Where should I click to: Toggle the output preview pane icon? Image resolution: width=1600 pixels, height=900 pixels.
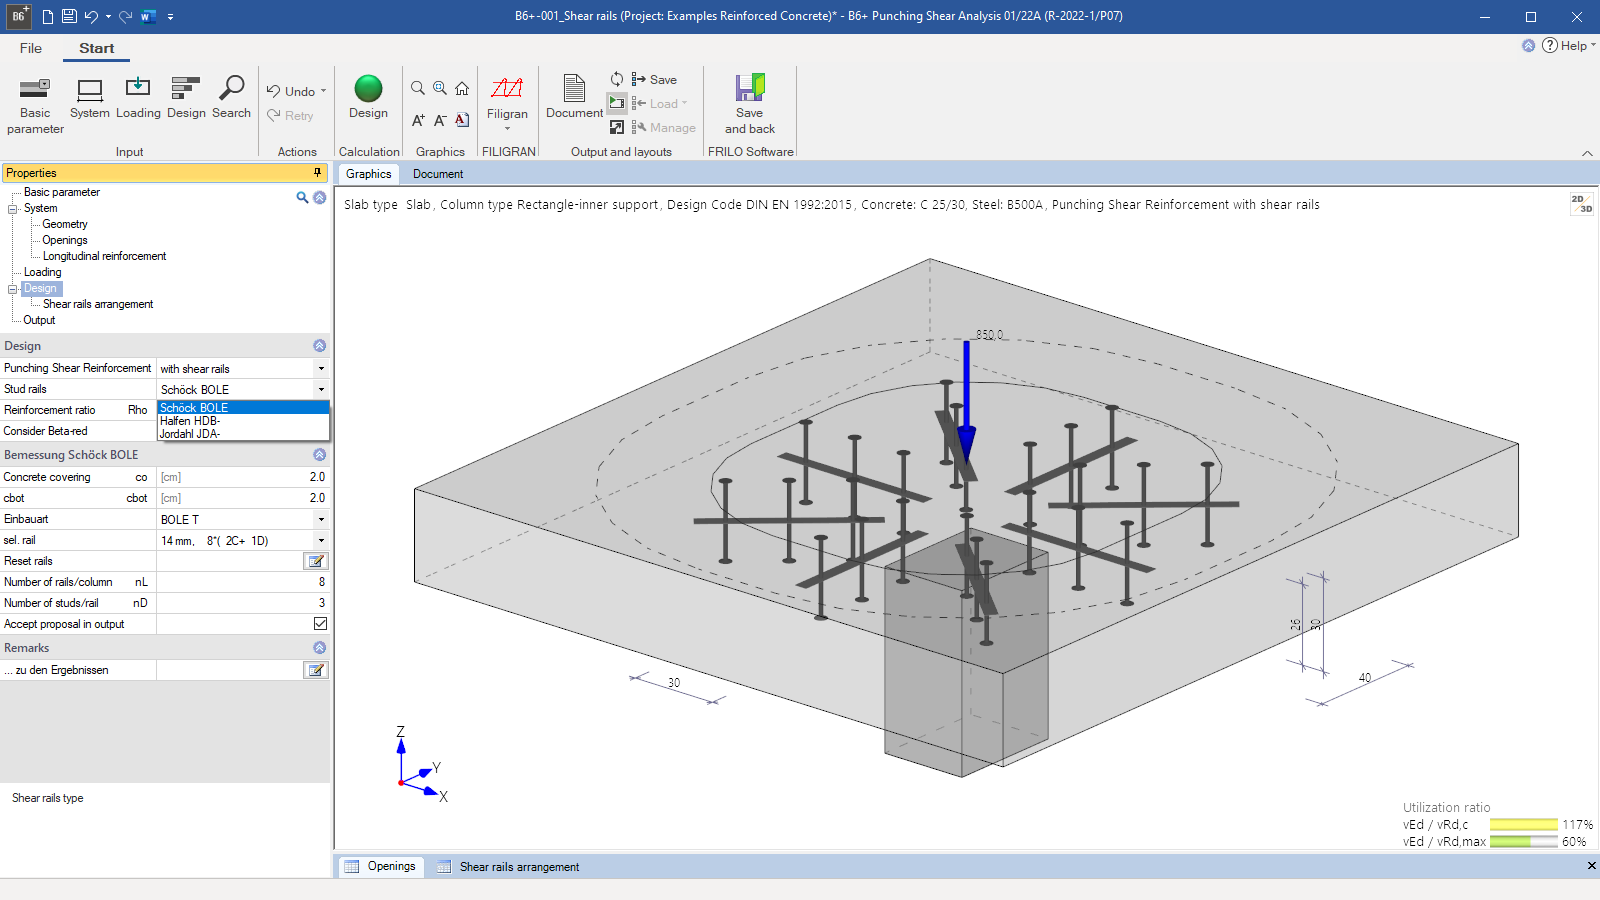pos(617,103)
